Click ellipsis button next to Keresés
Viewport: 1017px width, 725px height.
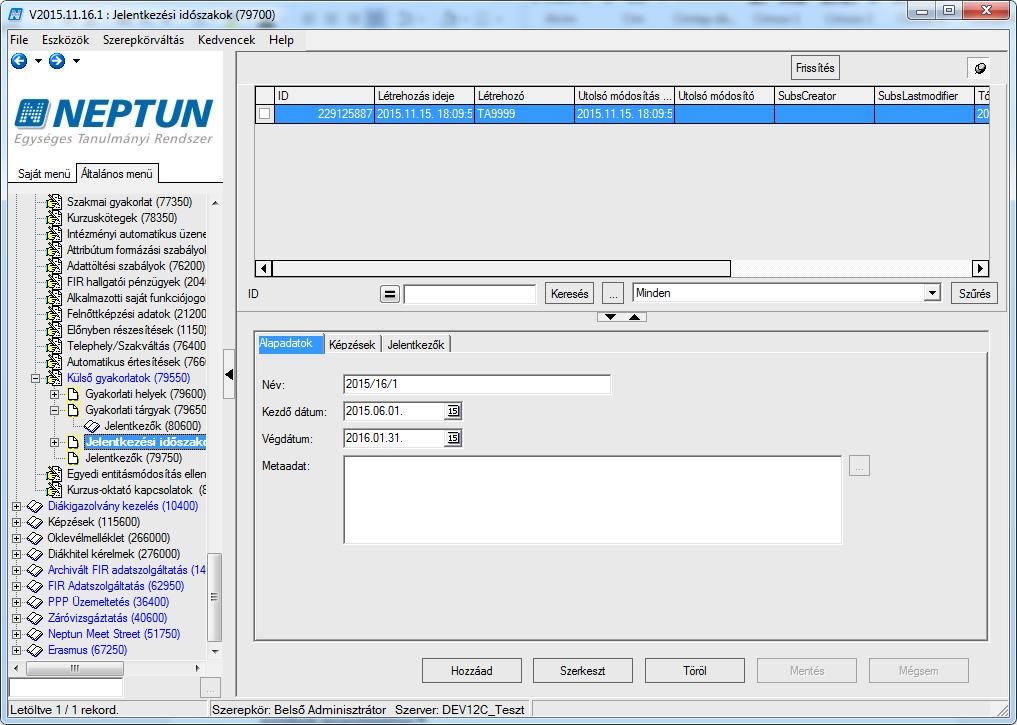click(612, 294)
